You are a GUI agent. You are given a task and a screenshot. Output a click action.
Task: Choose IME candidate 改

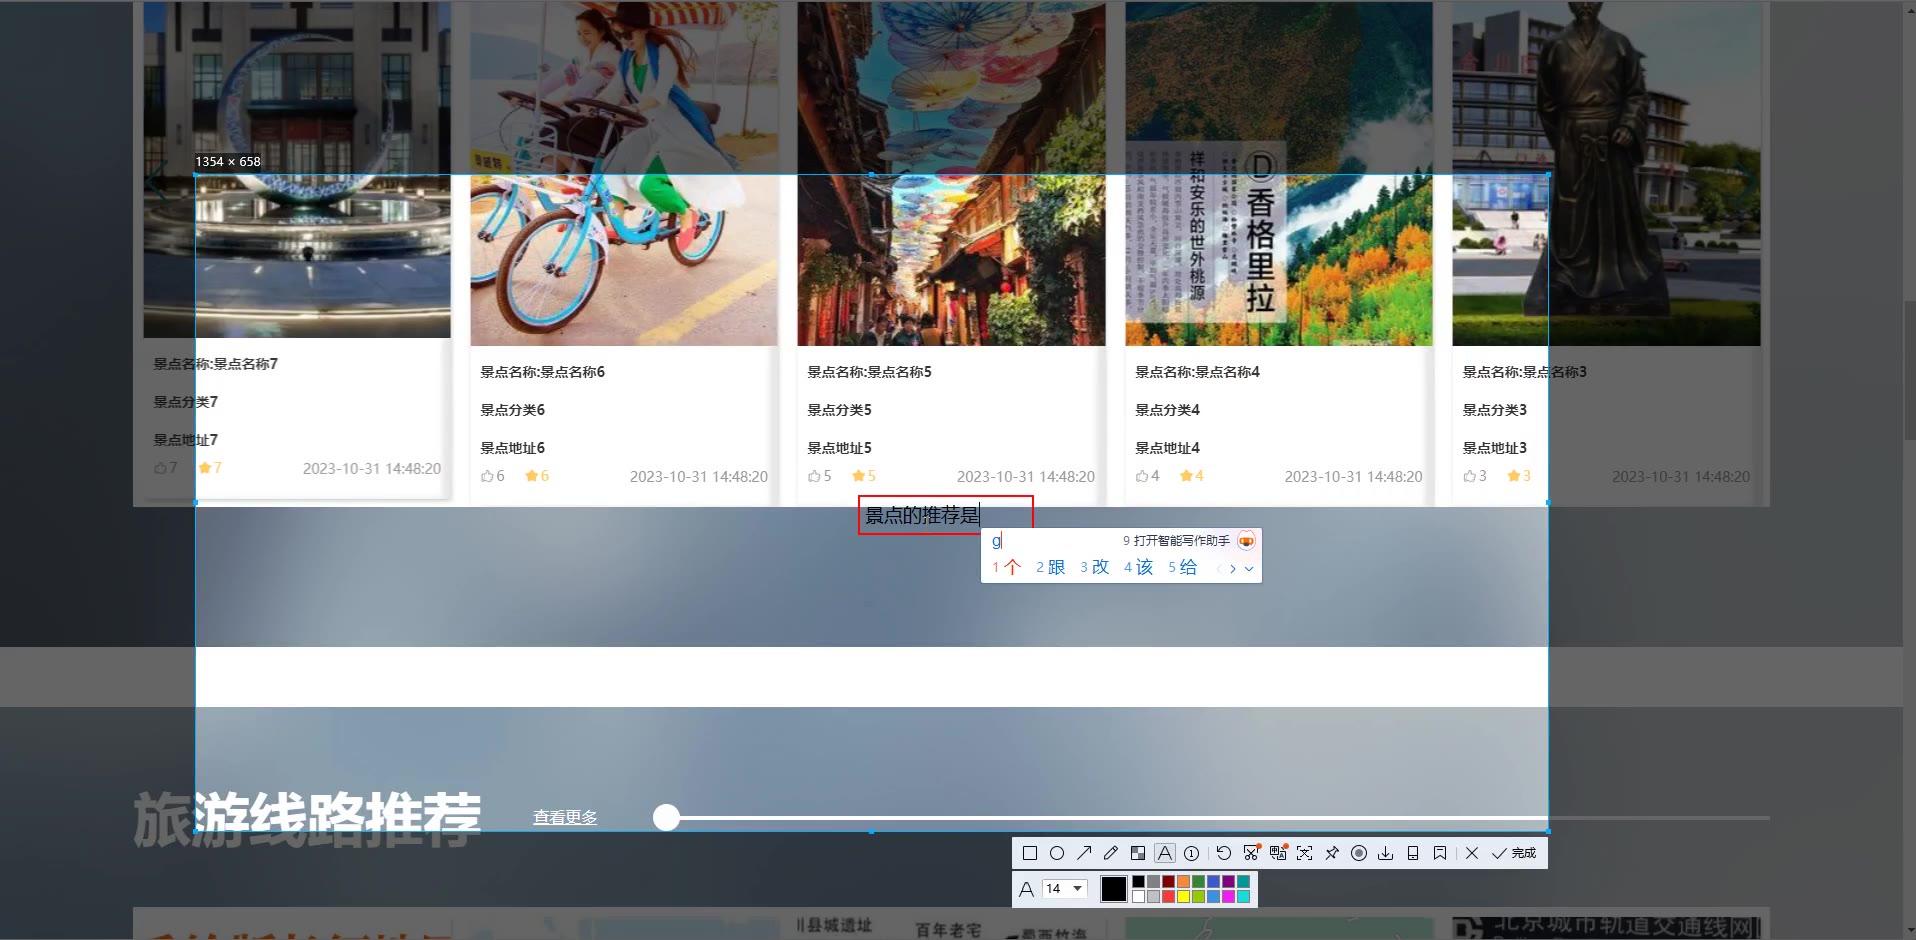[x=1095, y=567]
